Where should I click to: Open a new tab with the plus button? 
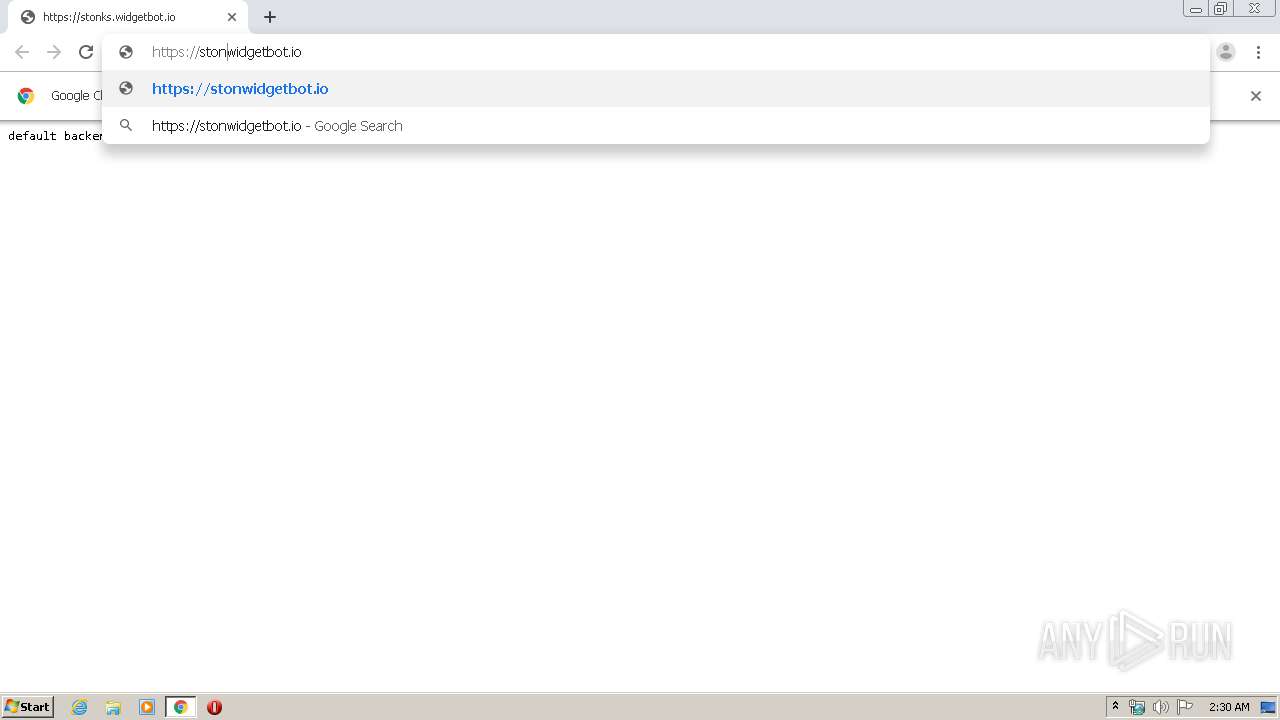[x=270, y=17]
